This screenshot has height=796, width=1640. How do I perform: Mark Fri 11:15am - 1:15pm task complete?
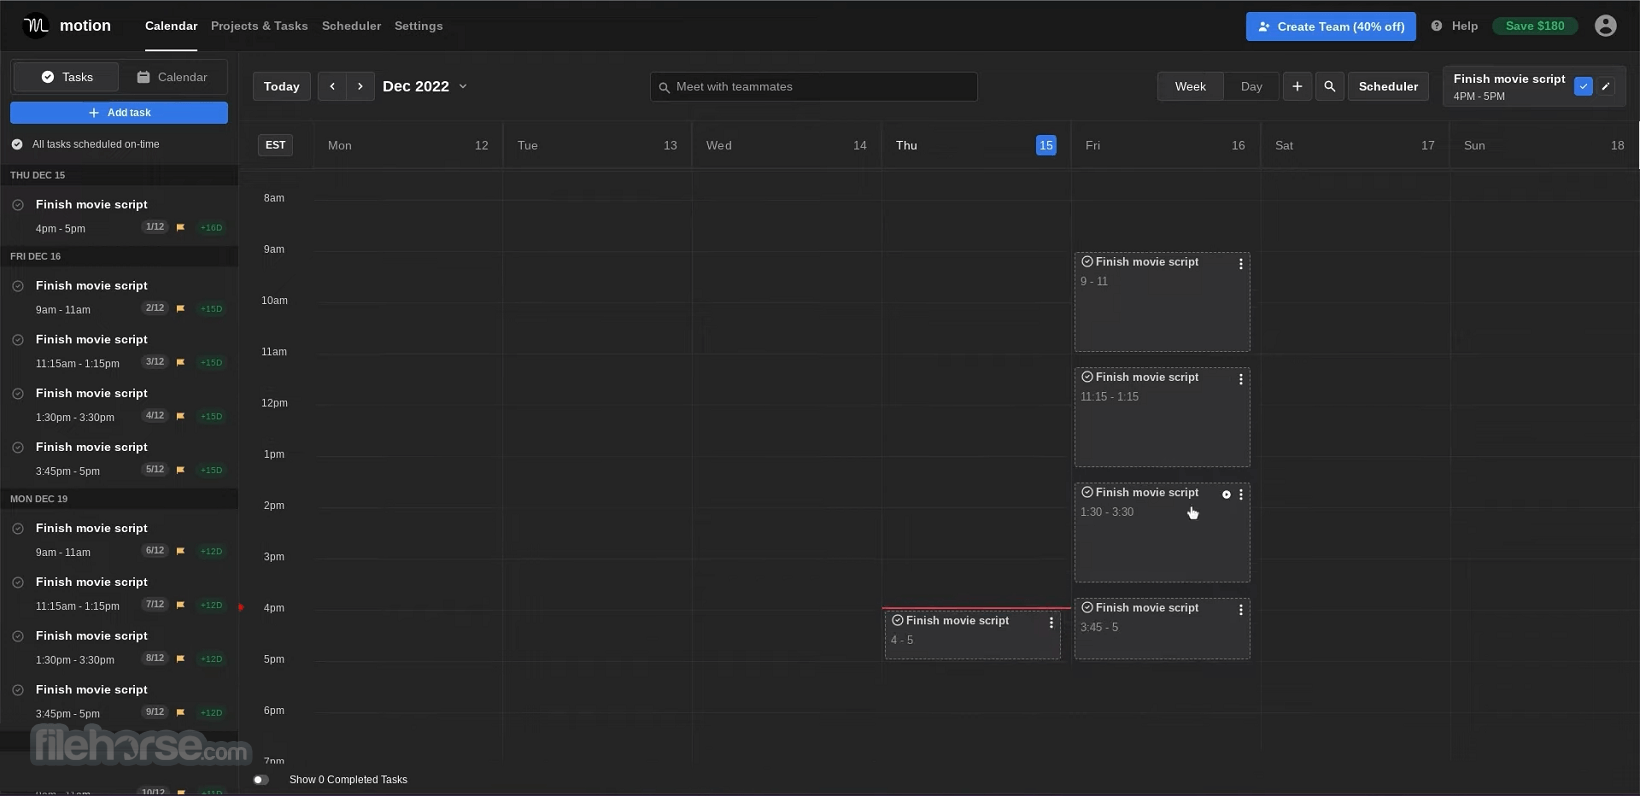point(18,340)
